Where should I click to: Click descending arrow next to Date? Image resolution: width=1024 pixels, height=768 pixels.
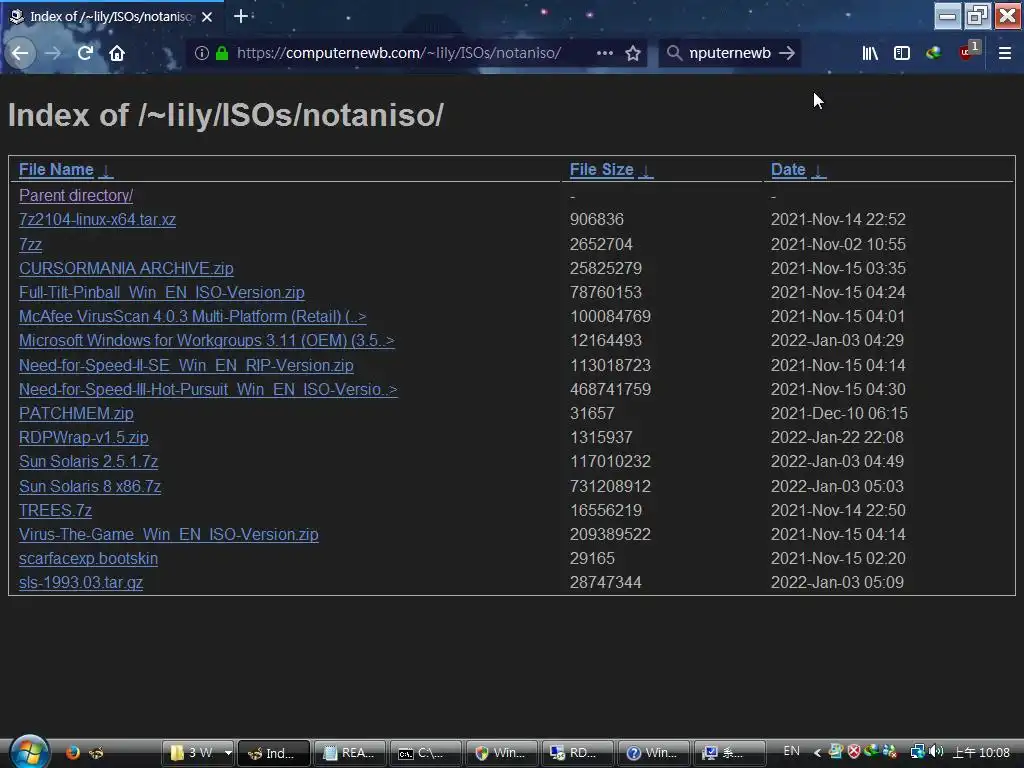(818, 170)
